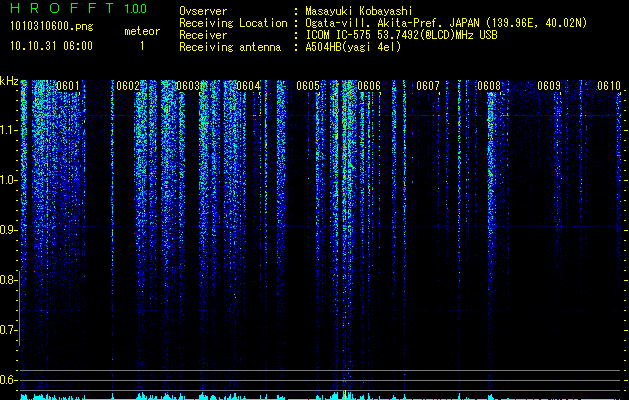Select the filename 1010310600.png
The width and height of the screenshot is (629, 400).
pyautogui.click(x=52, y=27)
